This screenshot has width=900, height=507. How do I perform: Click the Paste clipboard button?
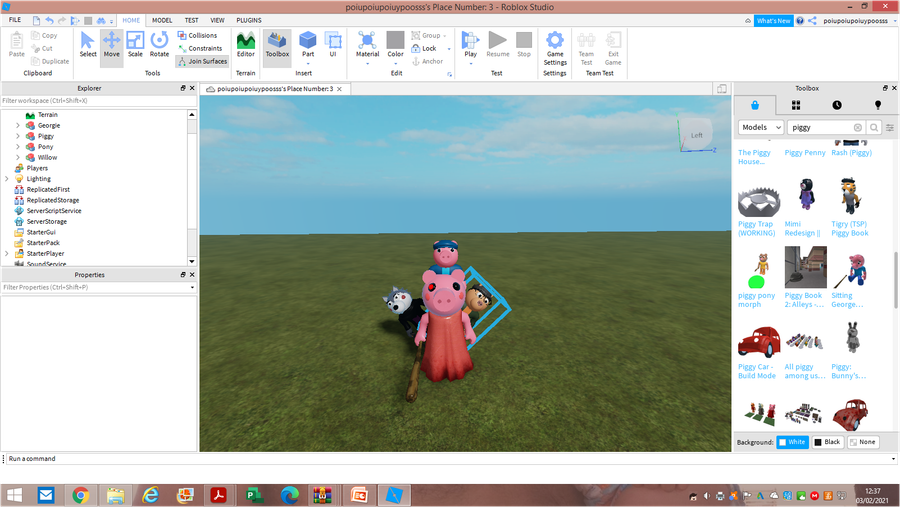click(17, 45)
